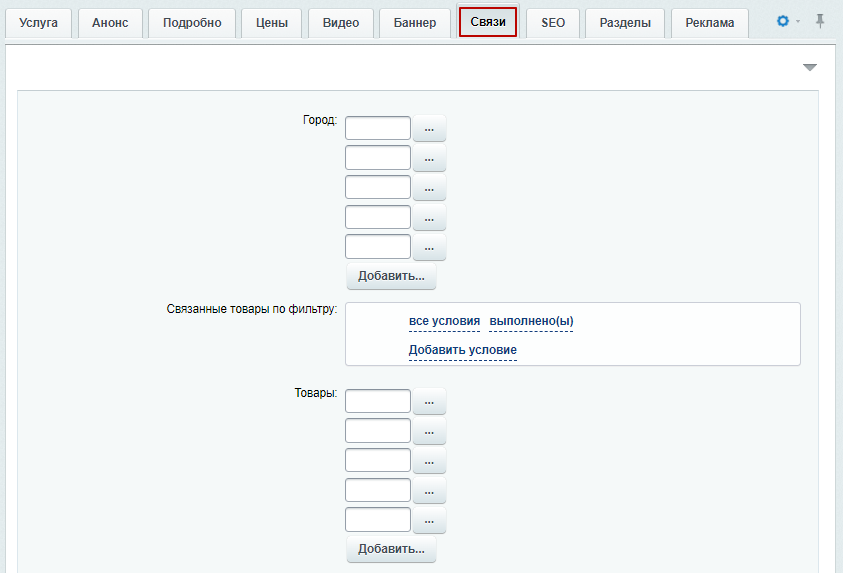Click Добавить button under Товары fields
The width and height of the screenshot is (843, 573).
(391, 549)
